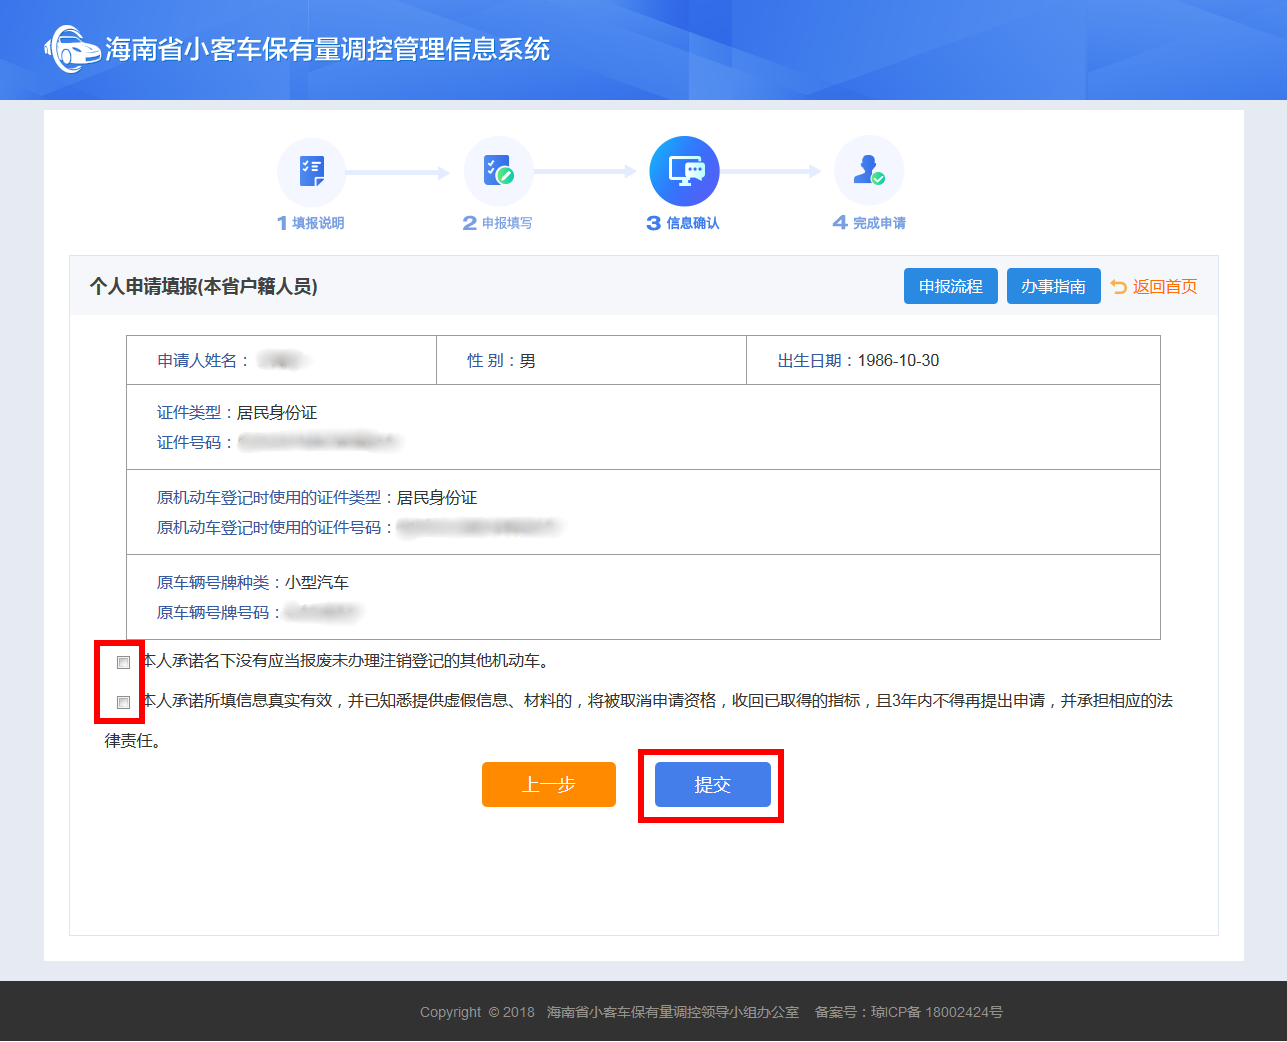Screen dimensions: 1287x1042
Task: Open the 申报流程 page
Action: tap(950, 286)
